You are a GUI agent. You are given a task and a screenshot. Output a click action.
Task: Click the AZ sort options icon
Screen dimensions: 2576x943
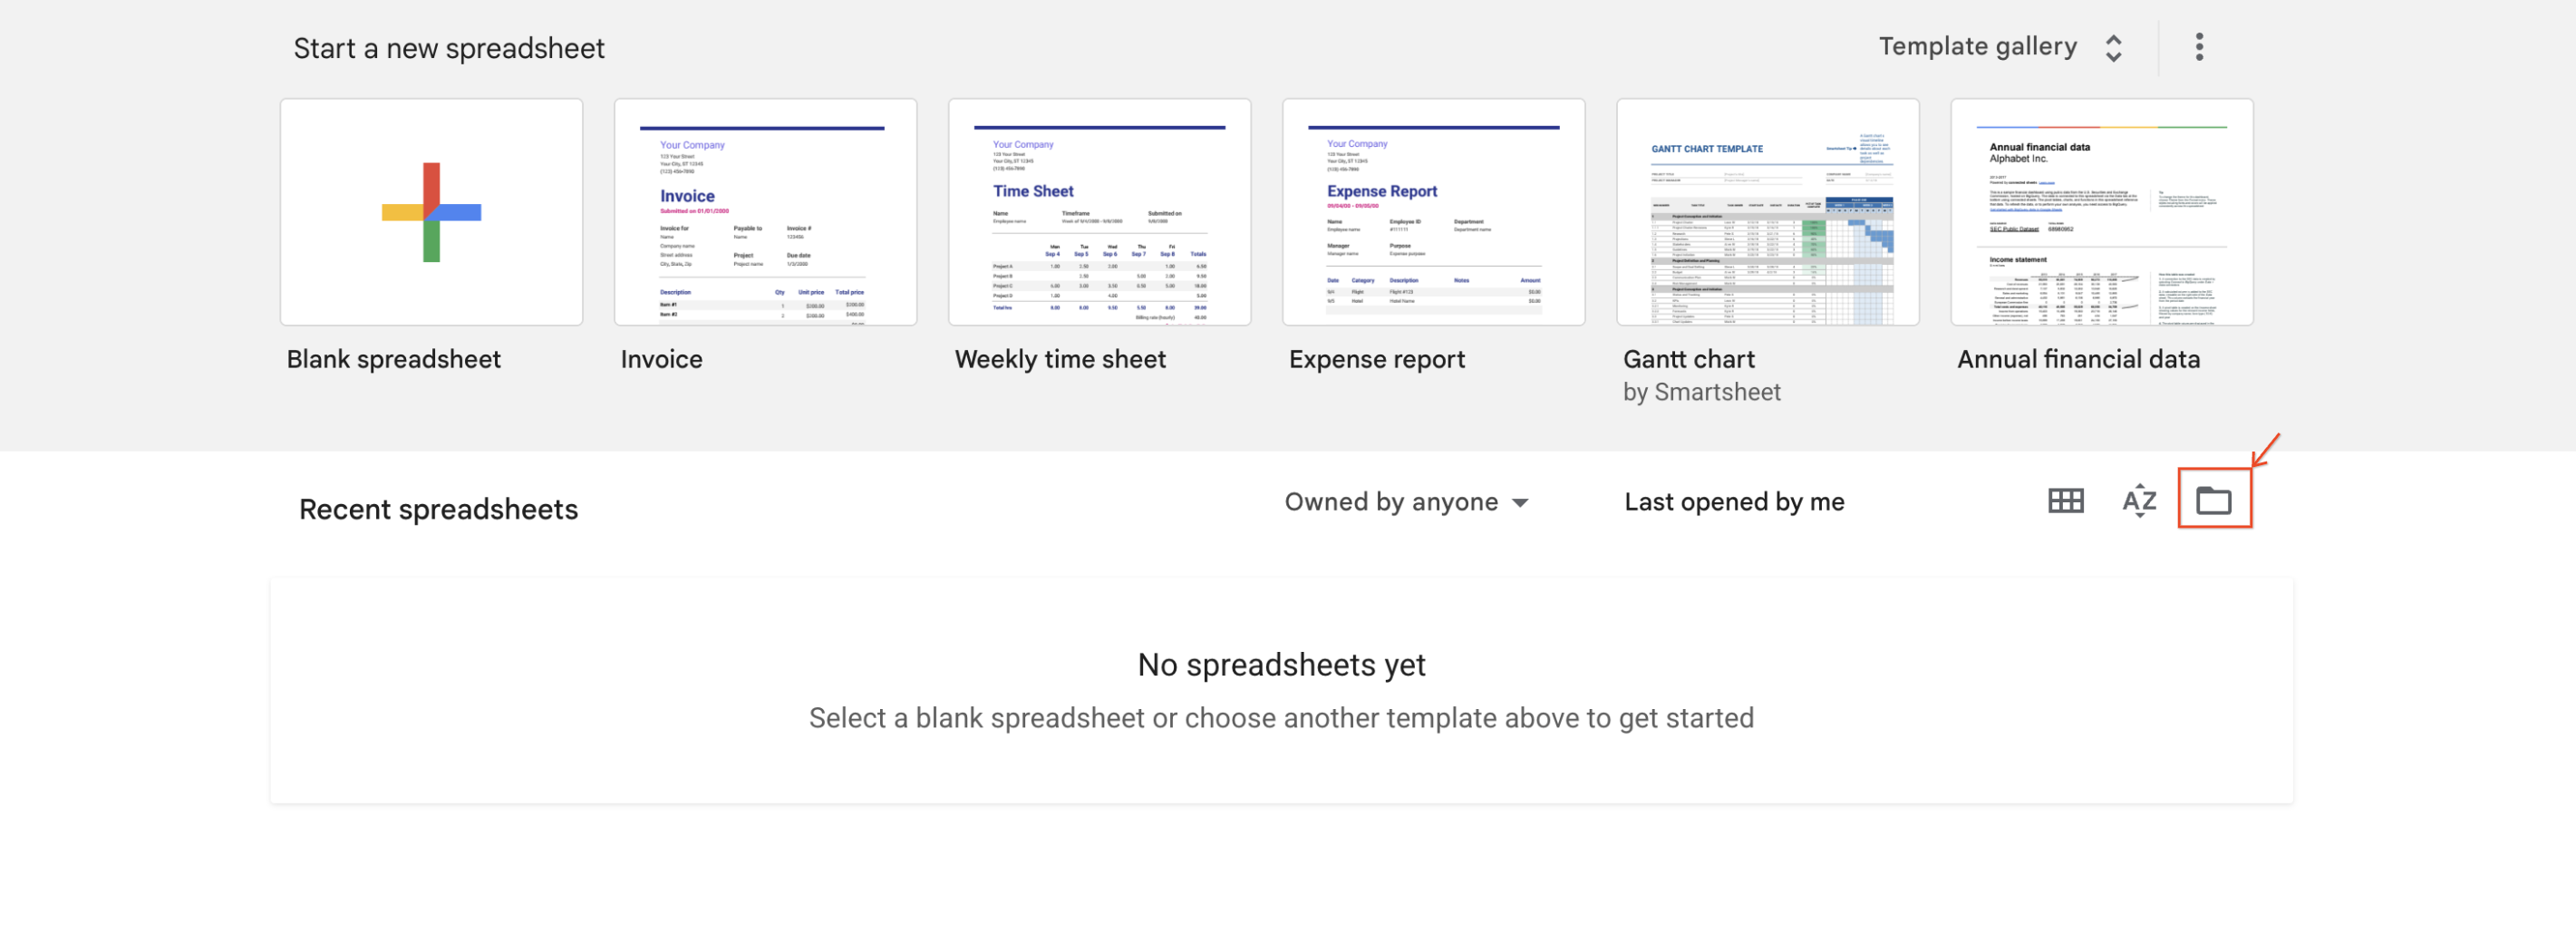coord(2139,500)
